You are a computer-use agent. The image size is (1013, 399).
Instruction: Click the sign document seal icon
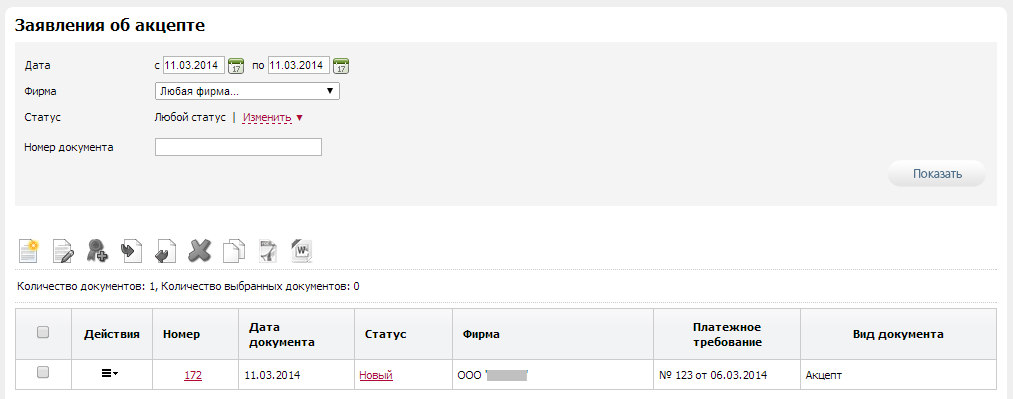97,250
